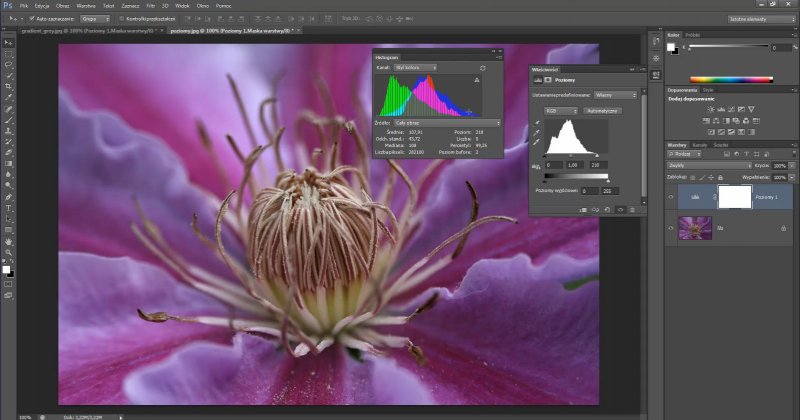Click the layer mask thumbnail of Poziomy 1
The image size is (800, 420).
pos(734,197)
